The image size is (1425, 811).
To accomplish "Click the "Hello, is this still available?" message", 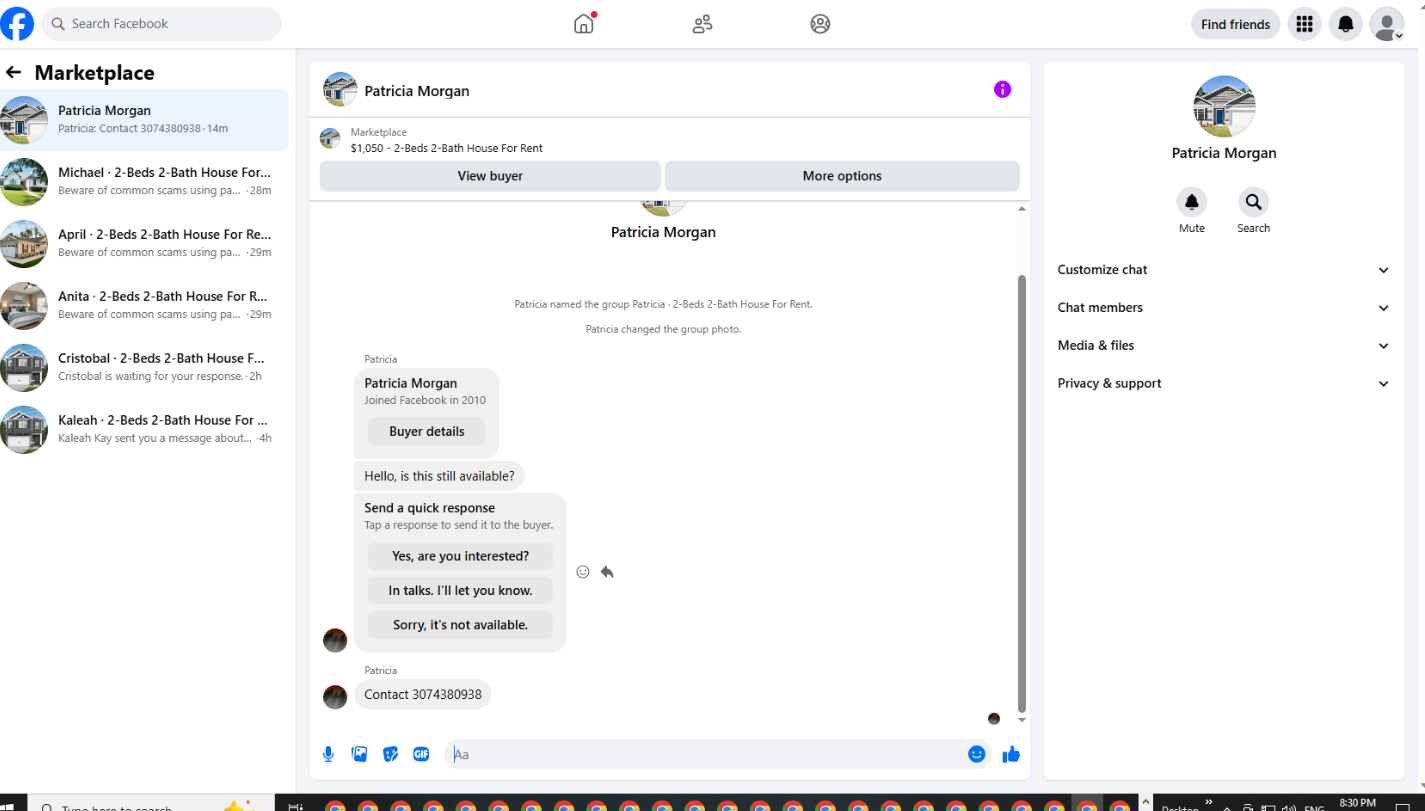I will [439, 476].
